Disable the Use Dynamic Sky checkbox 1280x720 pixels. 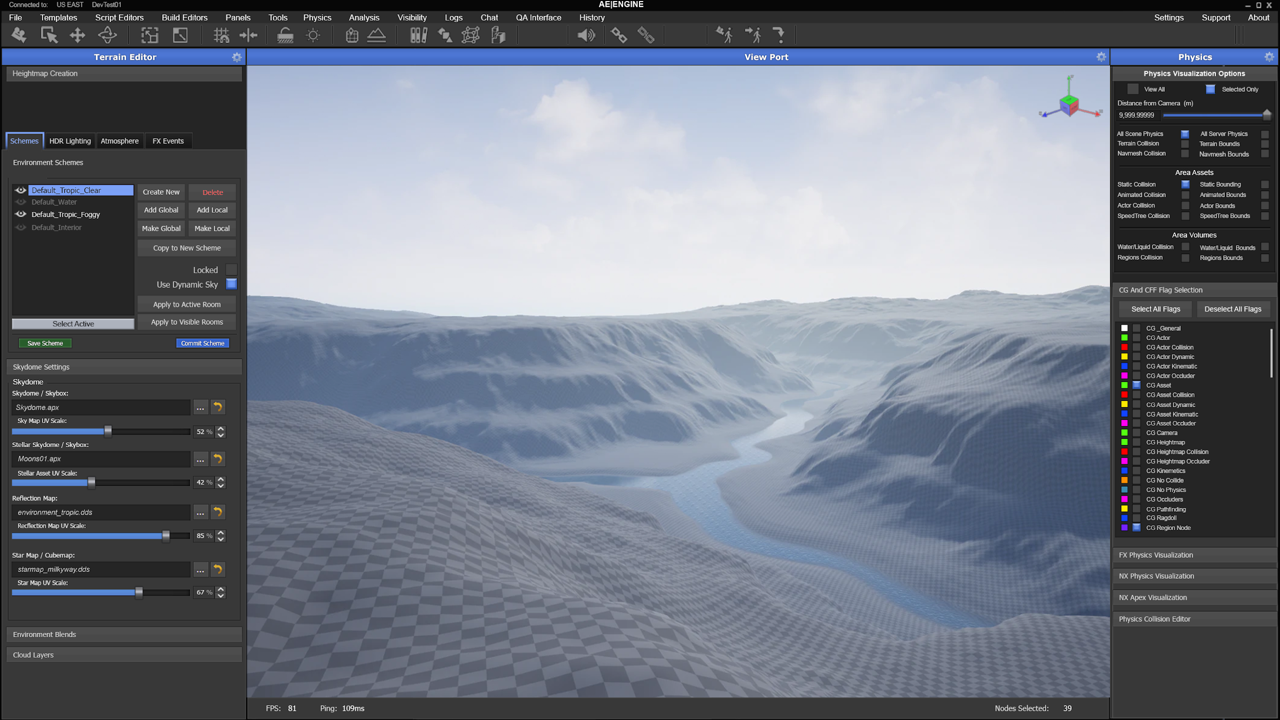point(231,285)
